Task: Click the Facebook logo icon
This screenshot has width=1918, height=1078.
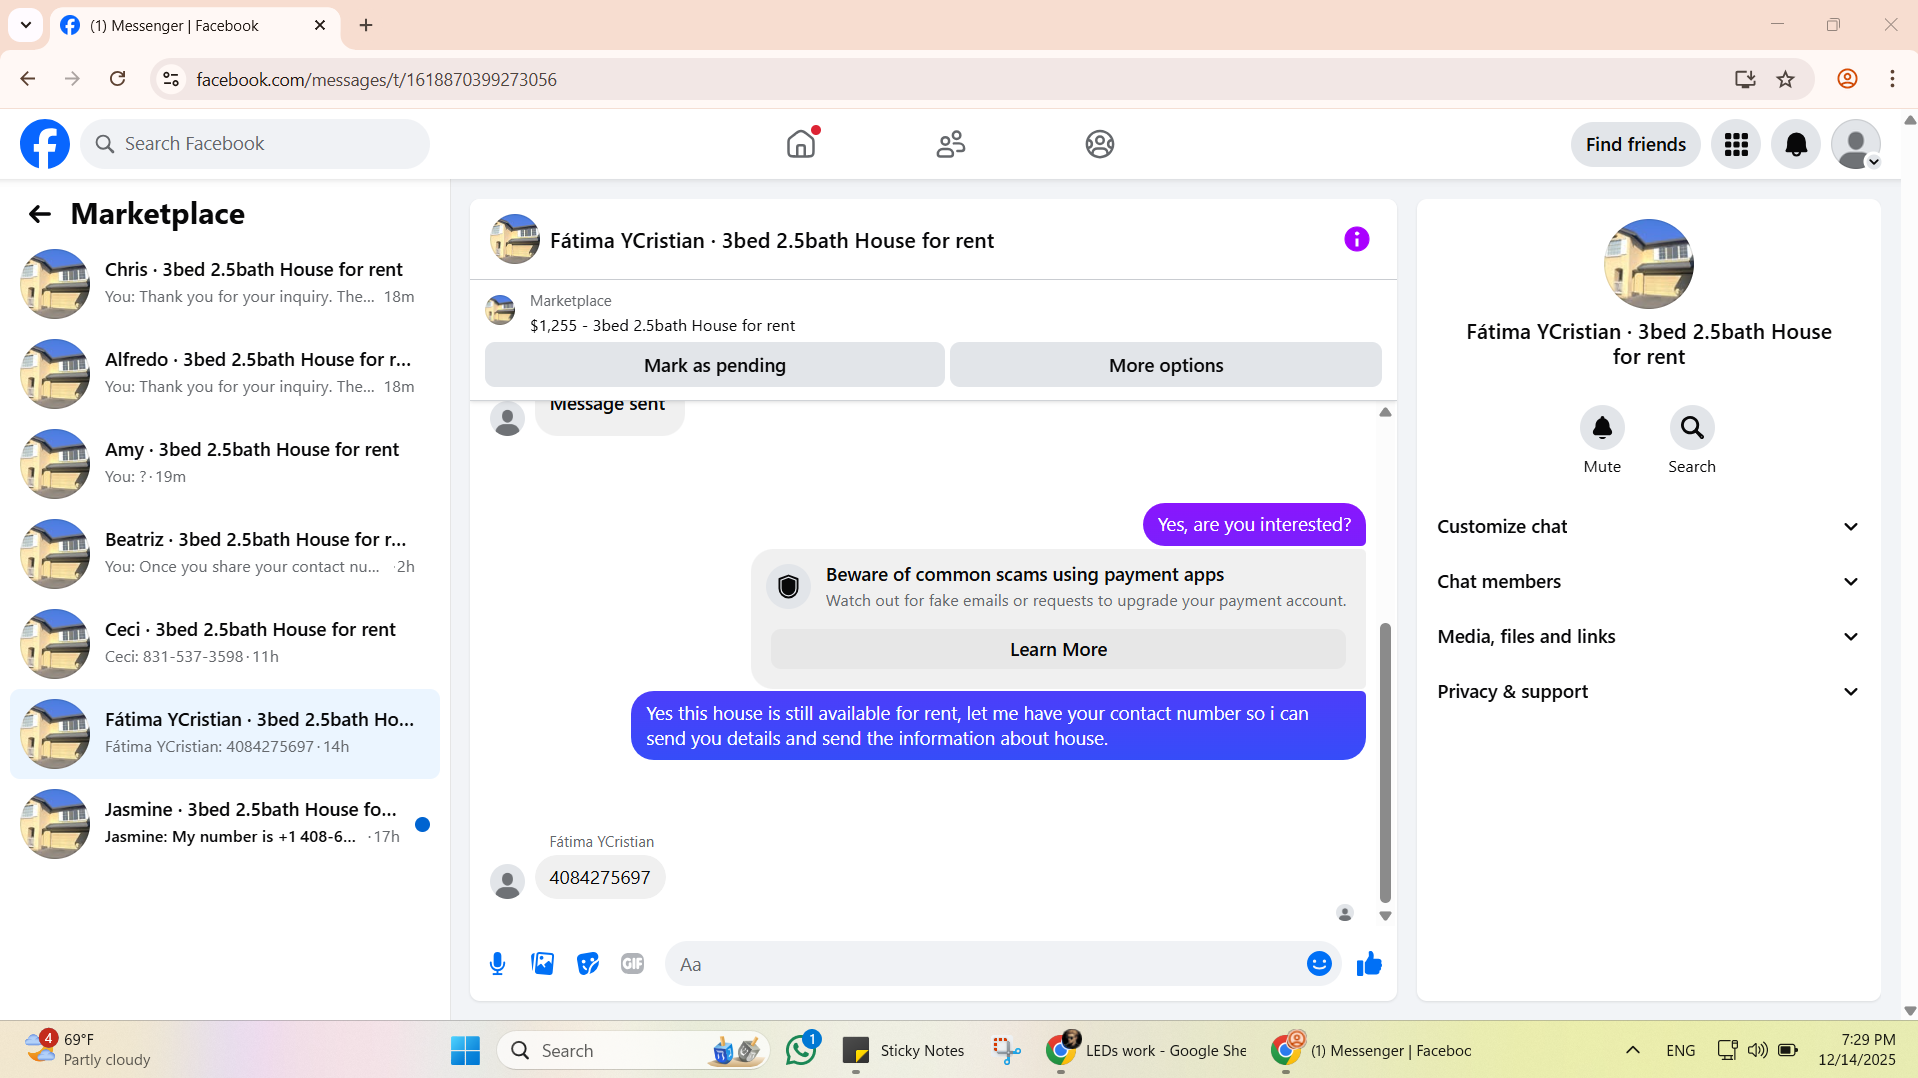Action: coord(45,144)
